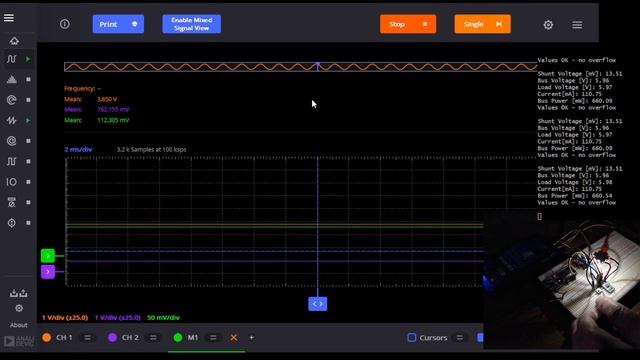
Task: Click the blue time trigger position handle below plot
Action: 318,304
